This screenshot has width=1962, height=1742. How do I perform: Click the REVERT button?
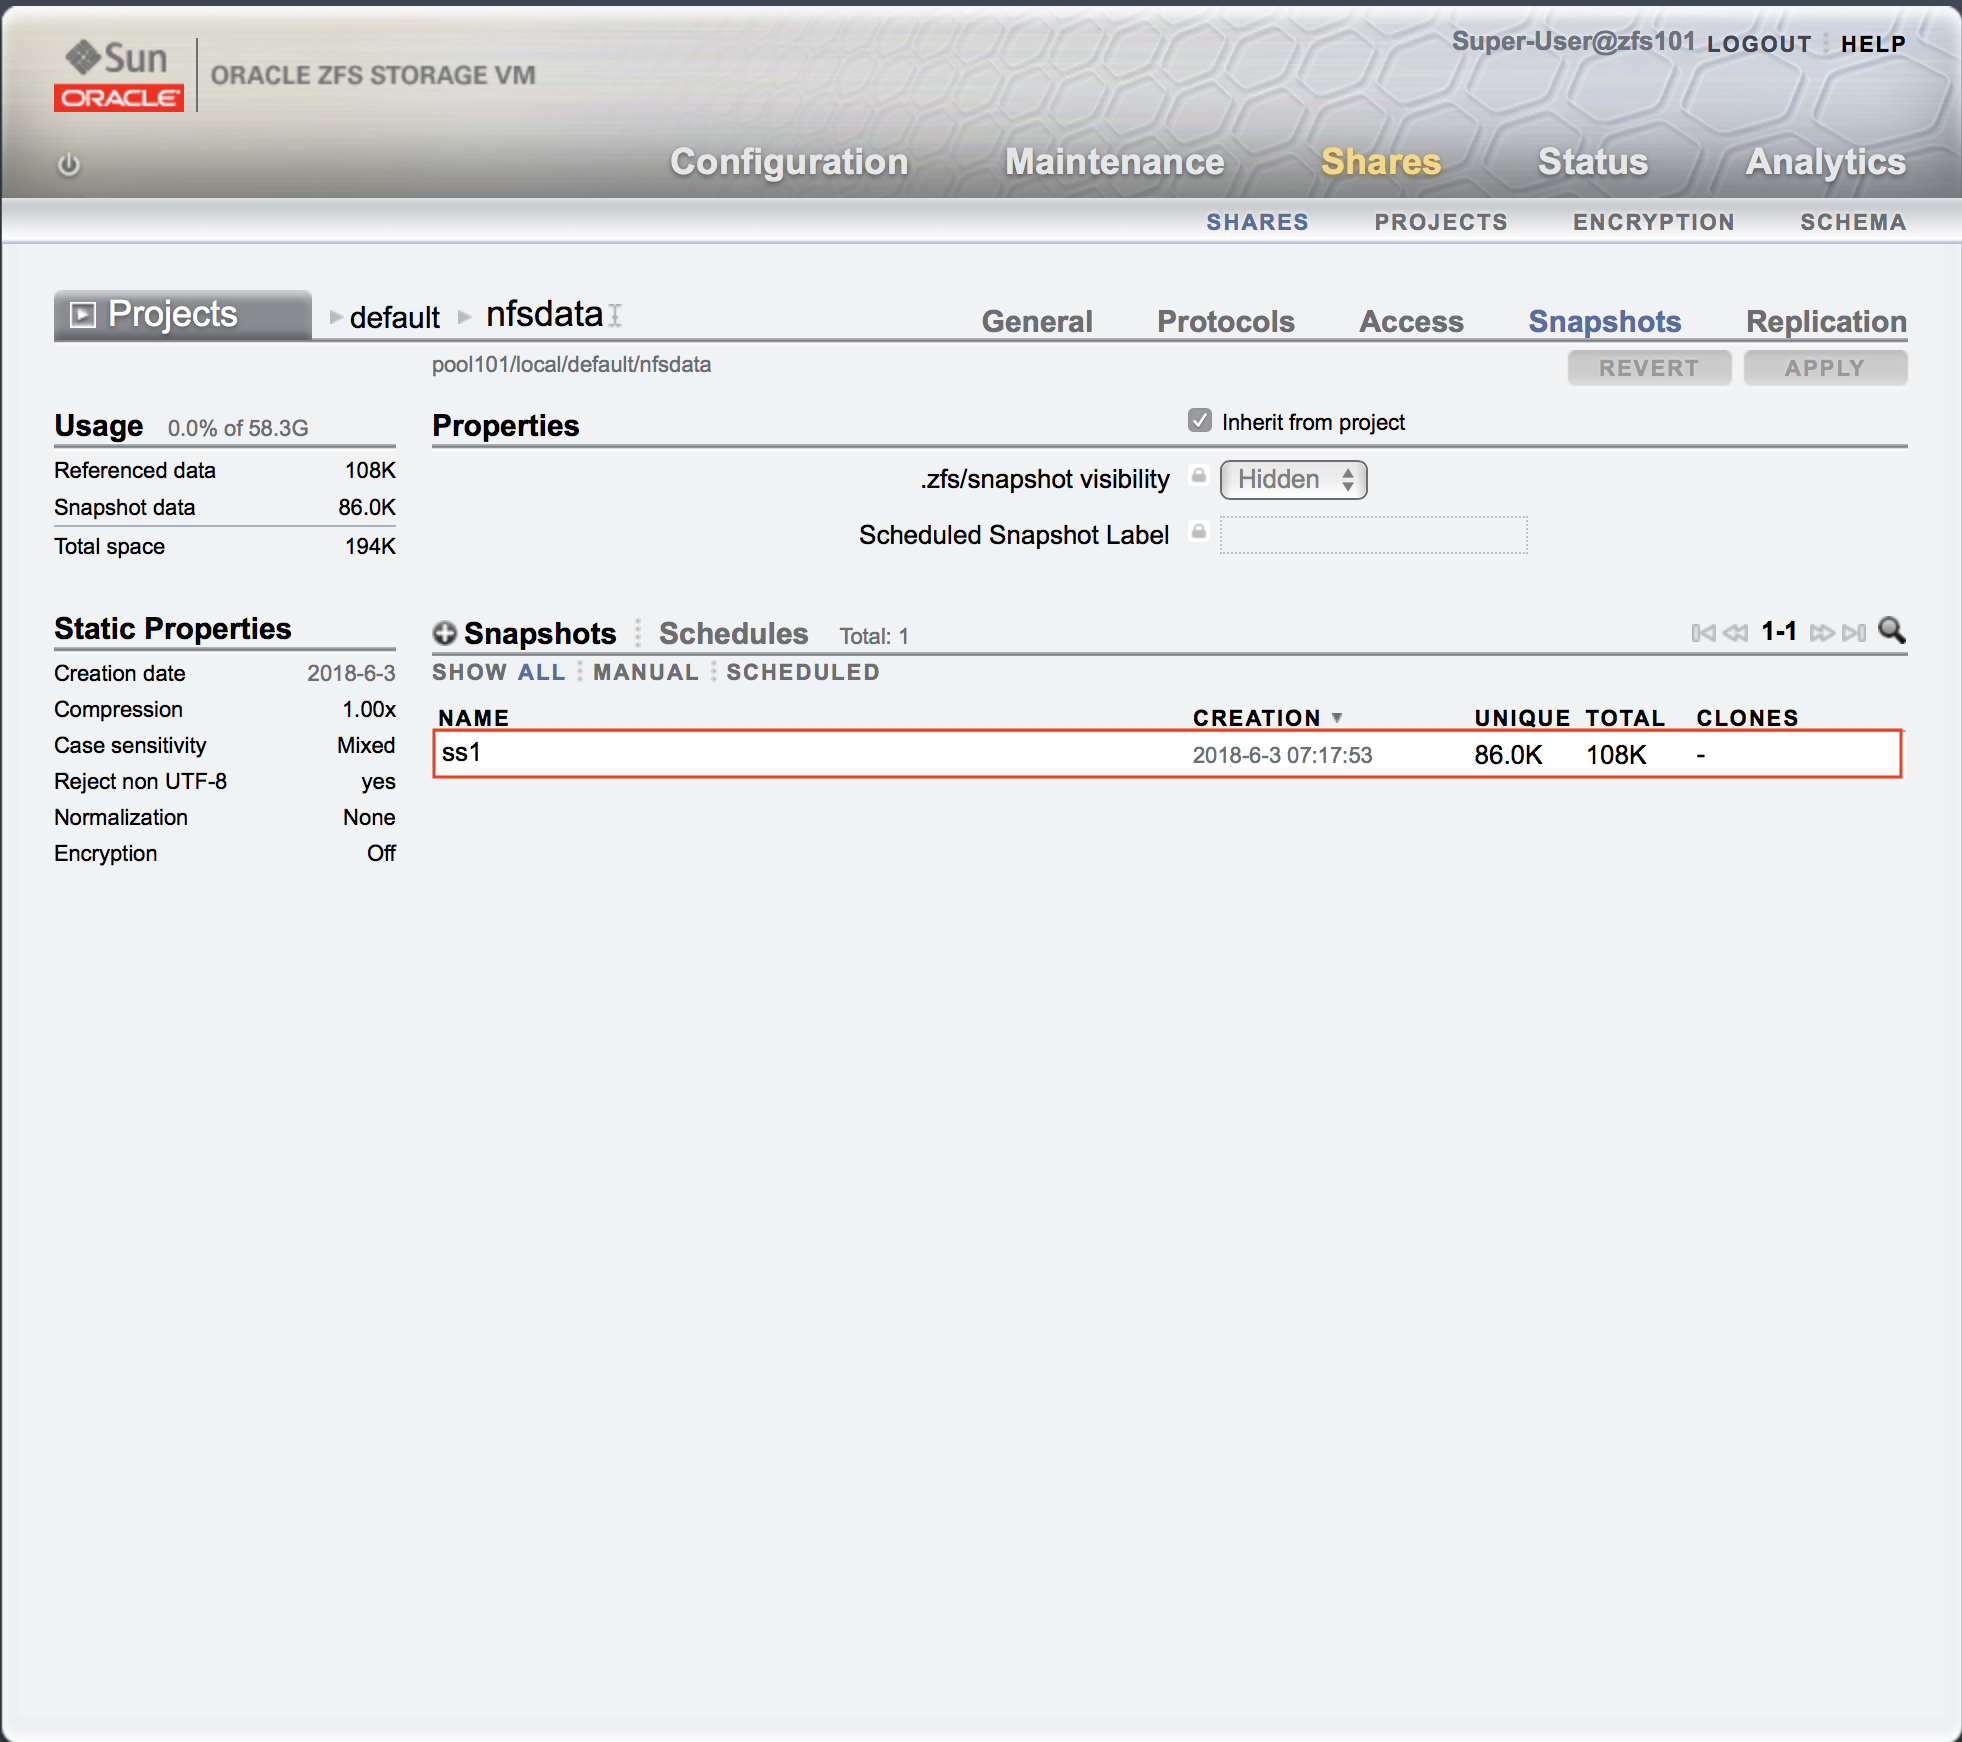coord(1649,368)
